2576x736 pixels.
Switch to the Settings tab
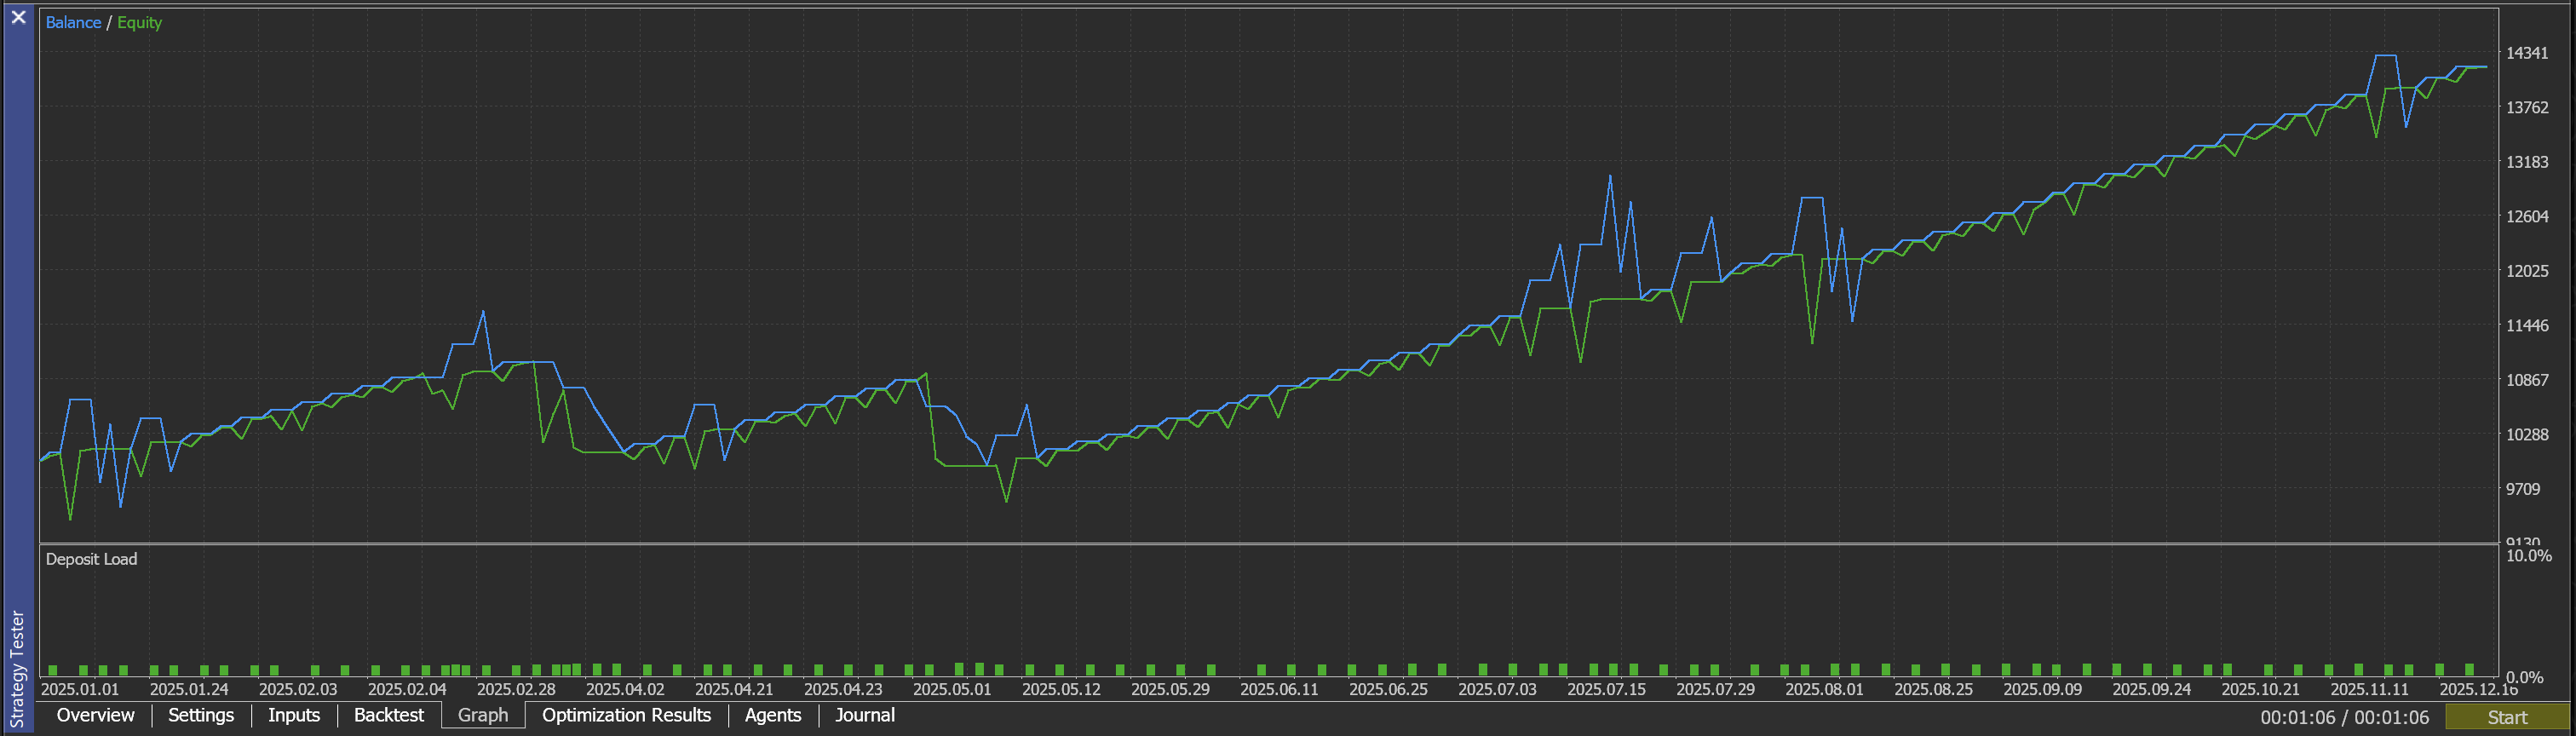(201, 715)
